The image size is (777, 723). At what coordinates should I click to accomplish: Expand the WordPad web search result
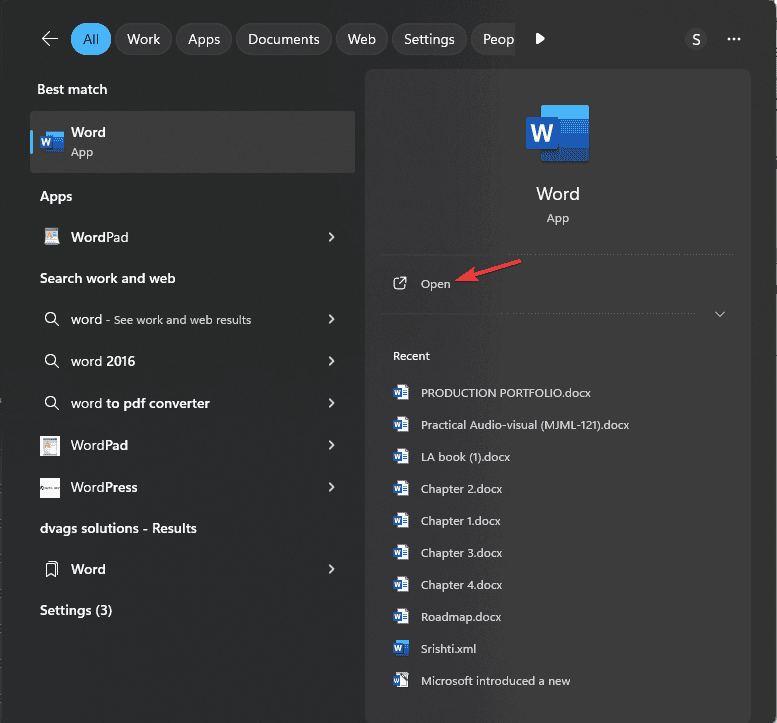(331, 445)
